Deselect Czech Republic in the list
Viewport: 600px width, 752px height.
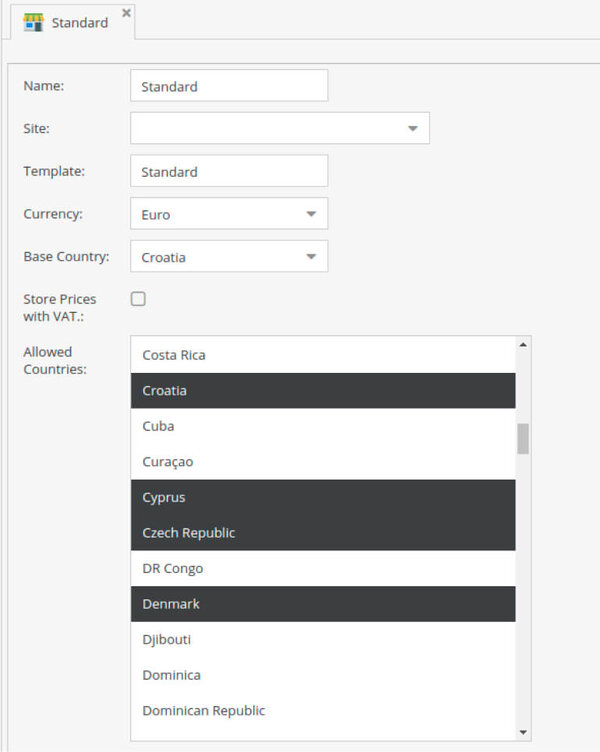(x=323, y=533)
